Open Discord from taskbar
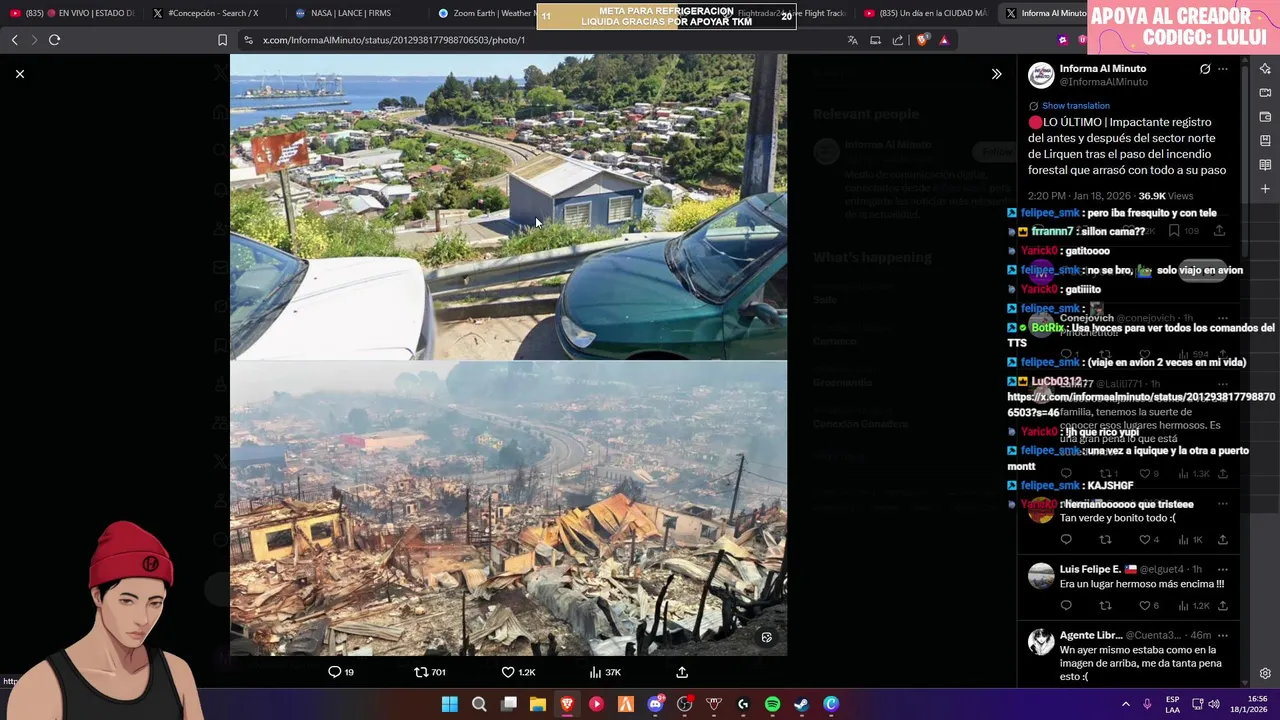 (x=655, y=704)
